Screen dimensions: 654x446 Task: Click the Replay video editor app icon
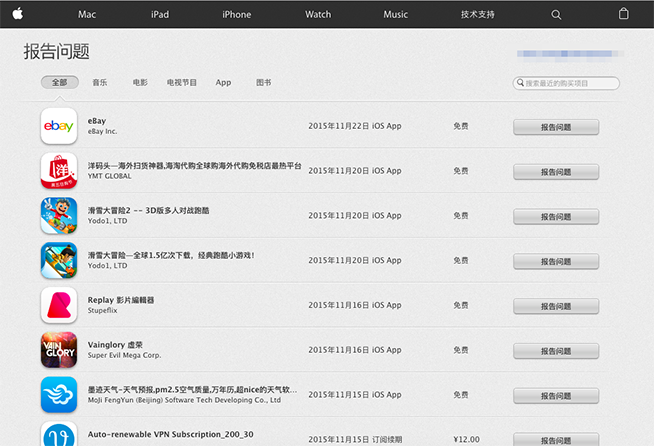59,305
